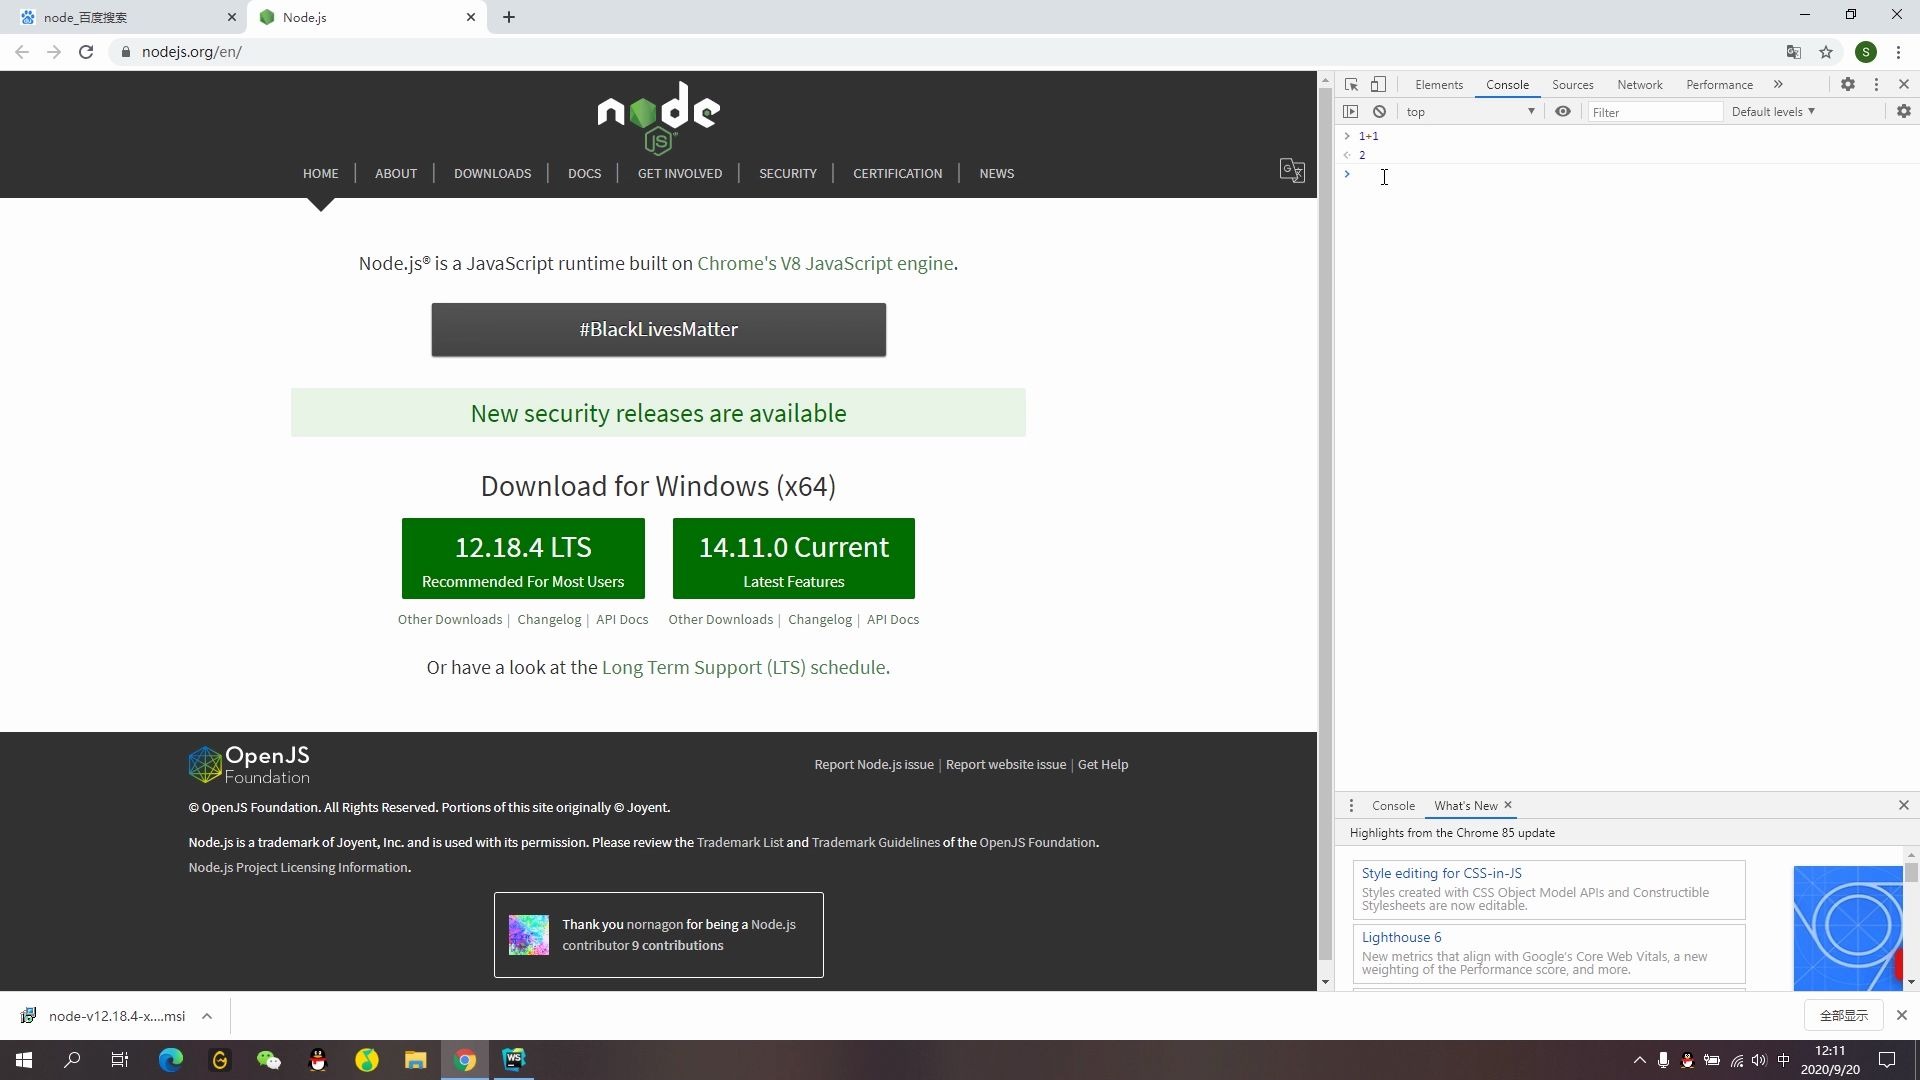The image size is (1920, 1080).
Task: Reload the page with the refresh icon
Action: pyautogui.click(x=86, y=52)
